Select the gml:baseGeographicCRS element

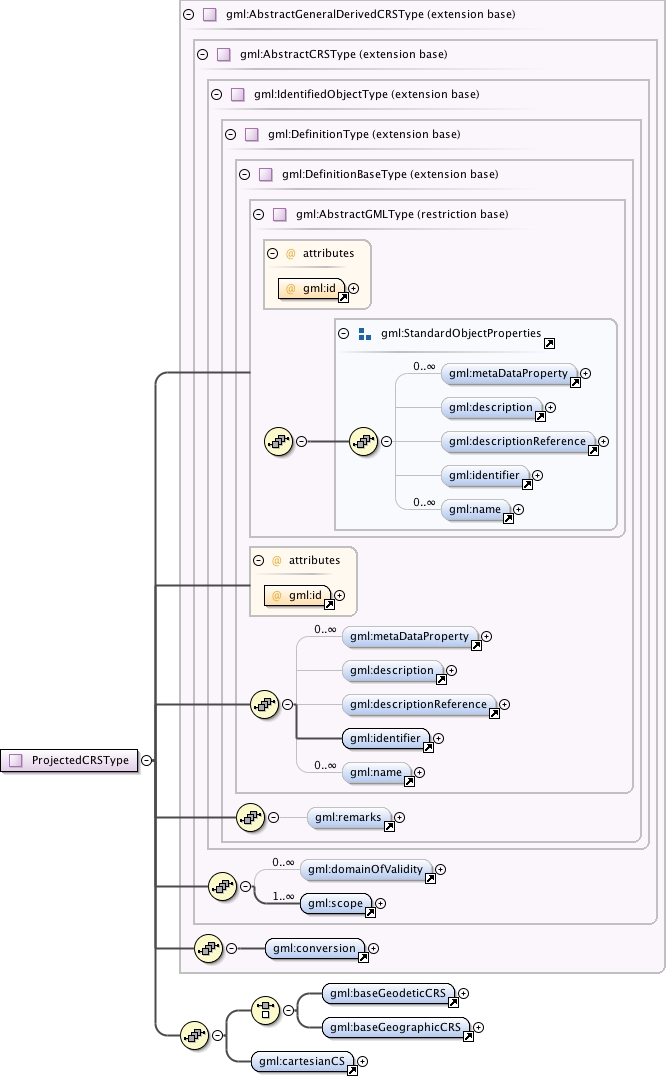coord(396,1028)
